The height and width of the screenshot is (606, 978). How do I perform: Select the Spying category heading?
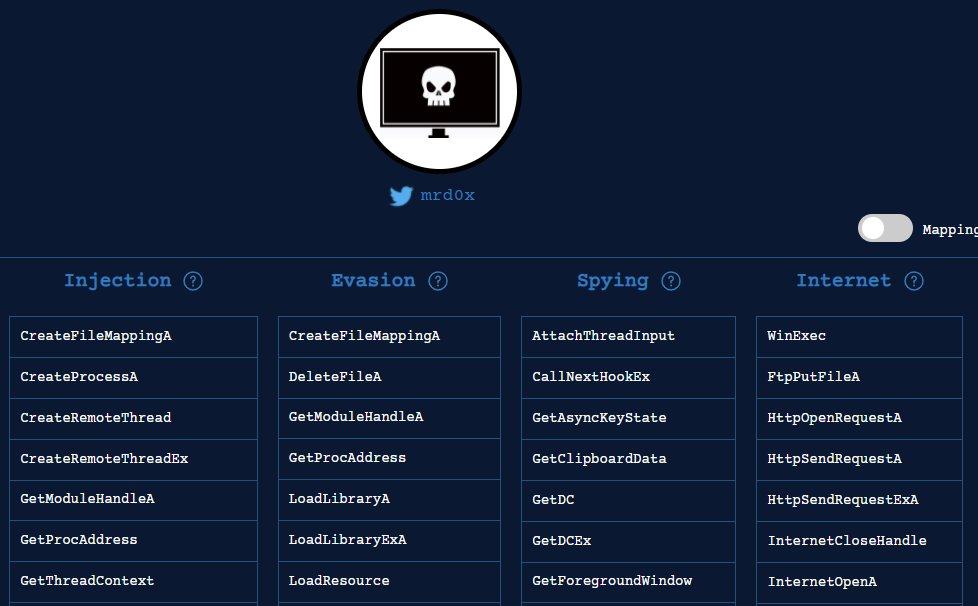pos(612,281)
